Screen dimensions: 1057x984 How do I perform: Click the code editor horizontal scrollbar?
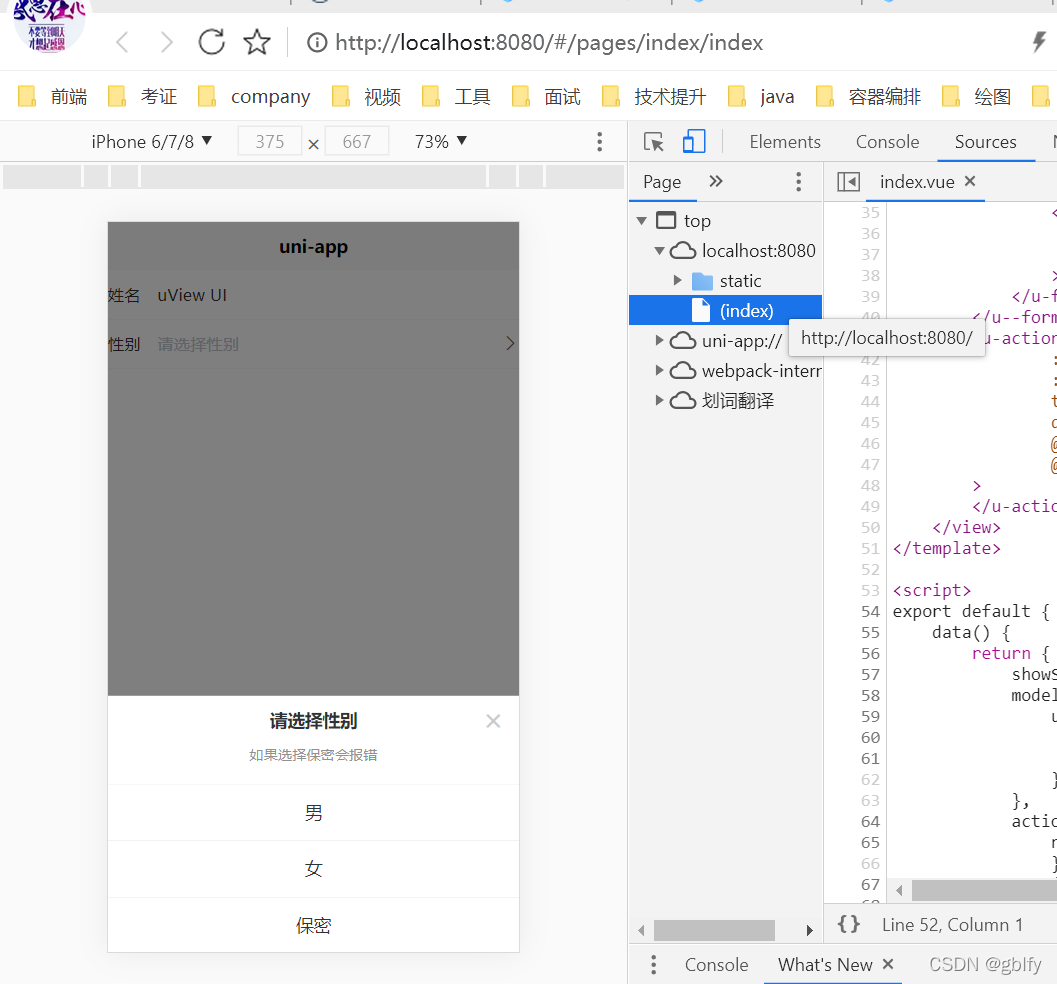984,890
